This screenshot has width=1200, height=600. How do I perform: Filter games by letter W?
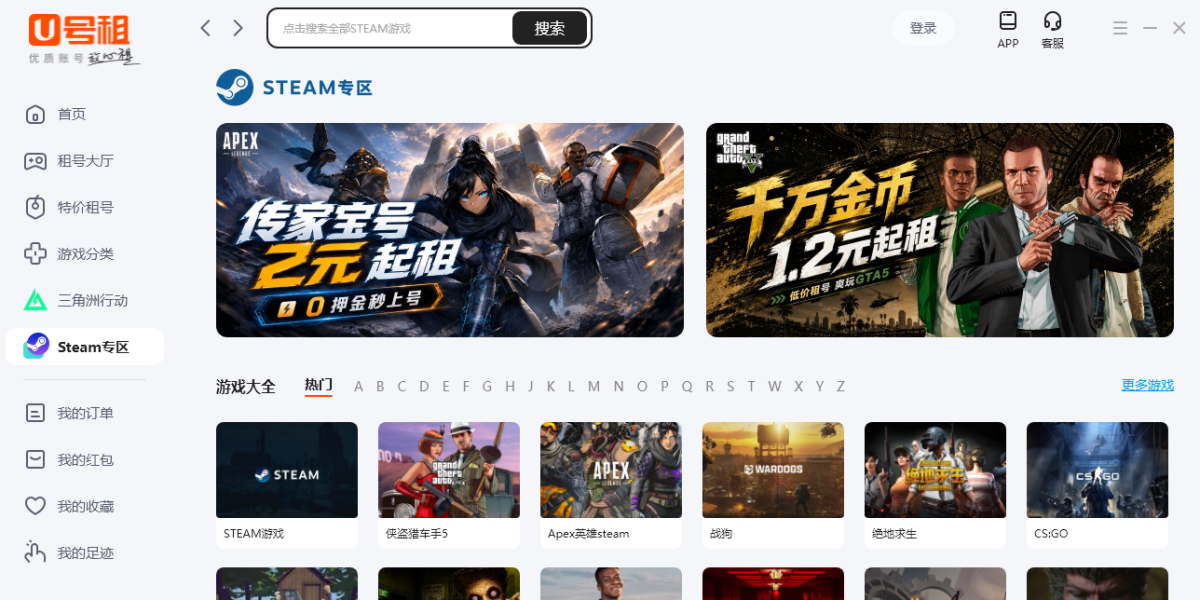[775, 386]
